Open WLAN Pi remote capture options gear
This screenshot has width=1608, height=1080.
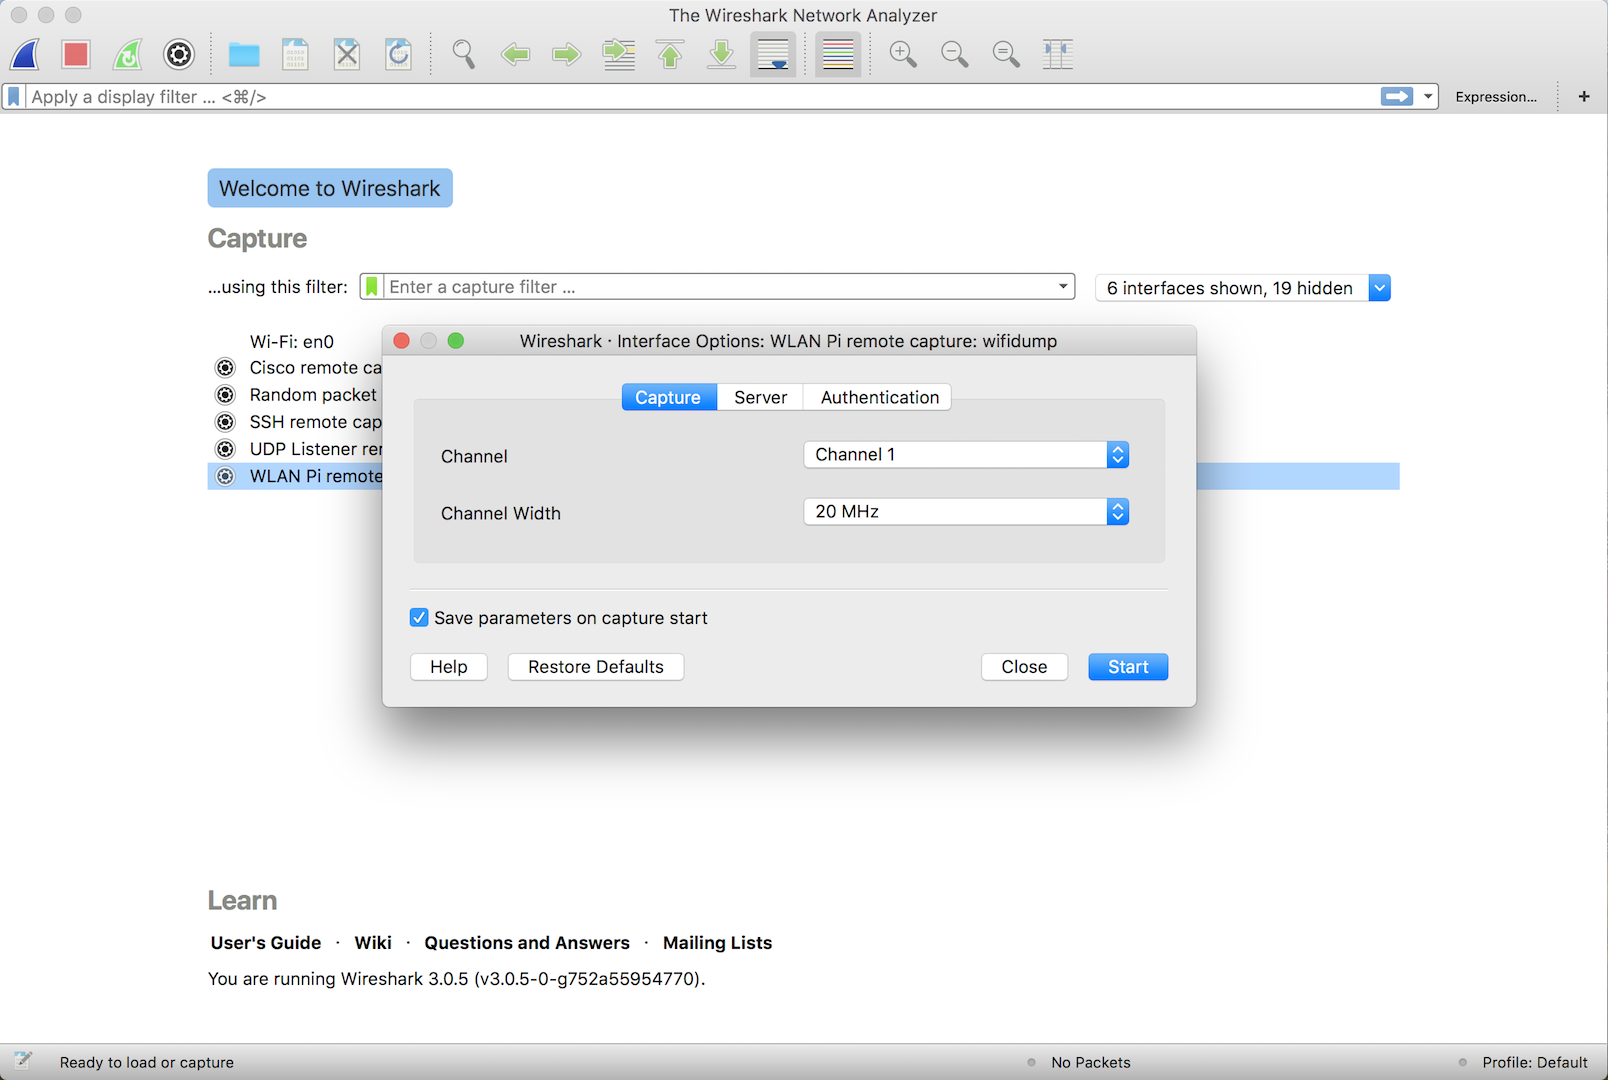[226, 476]
